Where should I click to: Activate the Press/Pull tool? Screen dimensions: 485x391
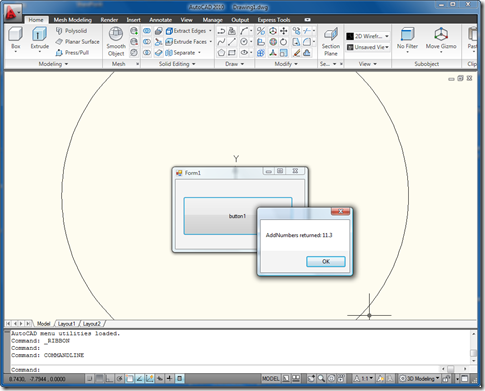click(72, 53)
